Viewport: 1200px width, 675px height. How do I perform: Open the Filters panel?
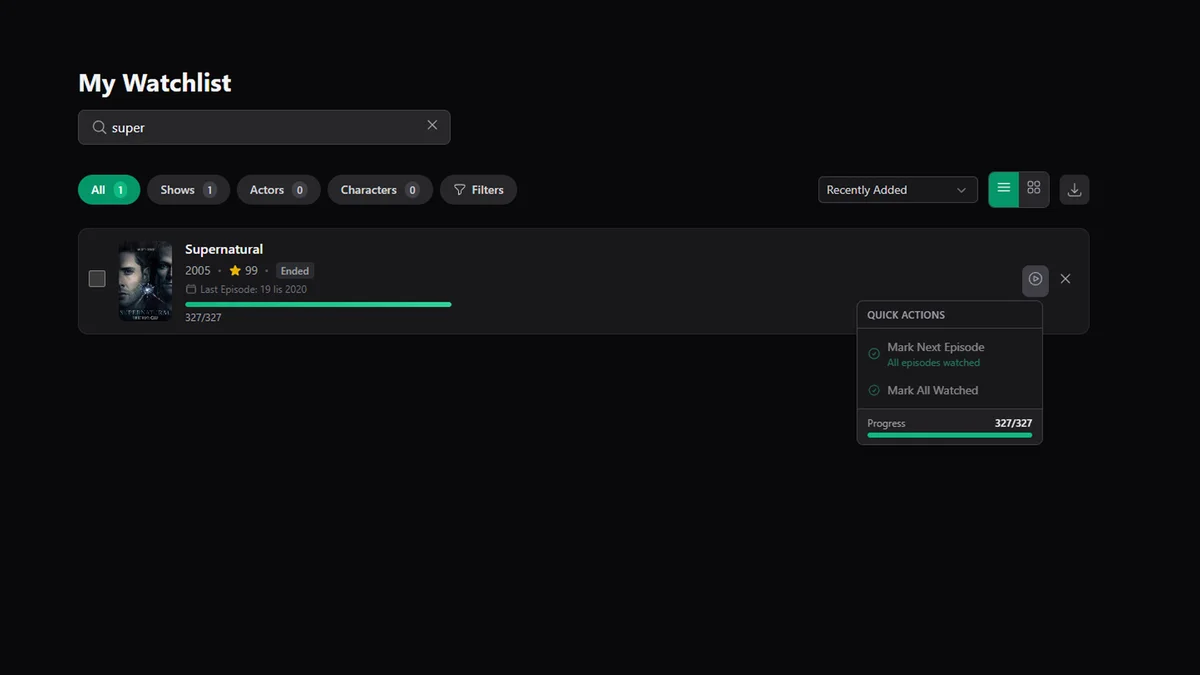pyautogui.click(x=478, y=190)
